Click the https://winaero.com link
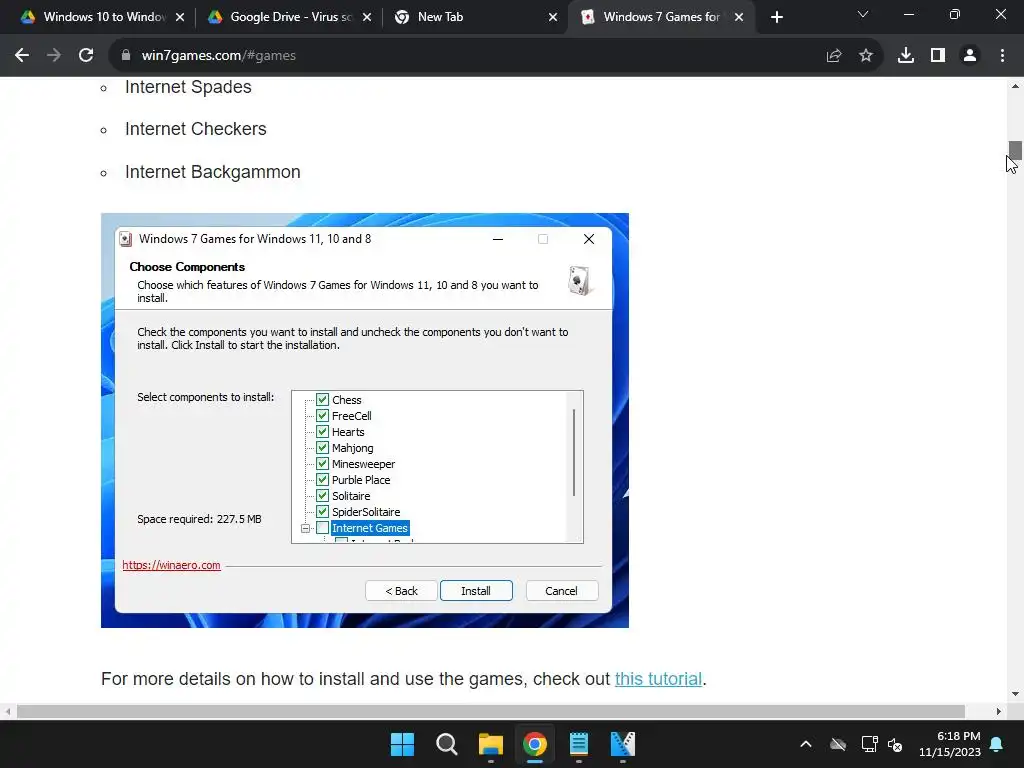 pyautogui.click(x=171, y=565)
